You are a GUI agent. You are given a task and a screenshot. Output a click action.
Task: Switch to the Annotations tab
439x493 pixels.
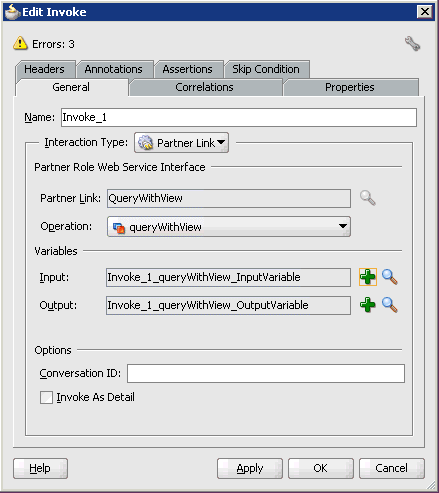click(113, 69)
